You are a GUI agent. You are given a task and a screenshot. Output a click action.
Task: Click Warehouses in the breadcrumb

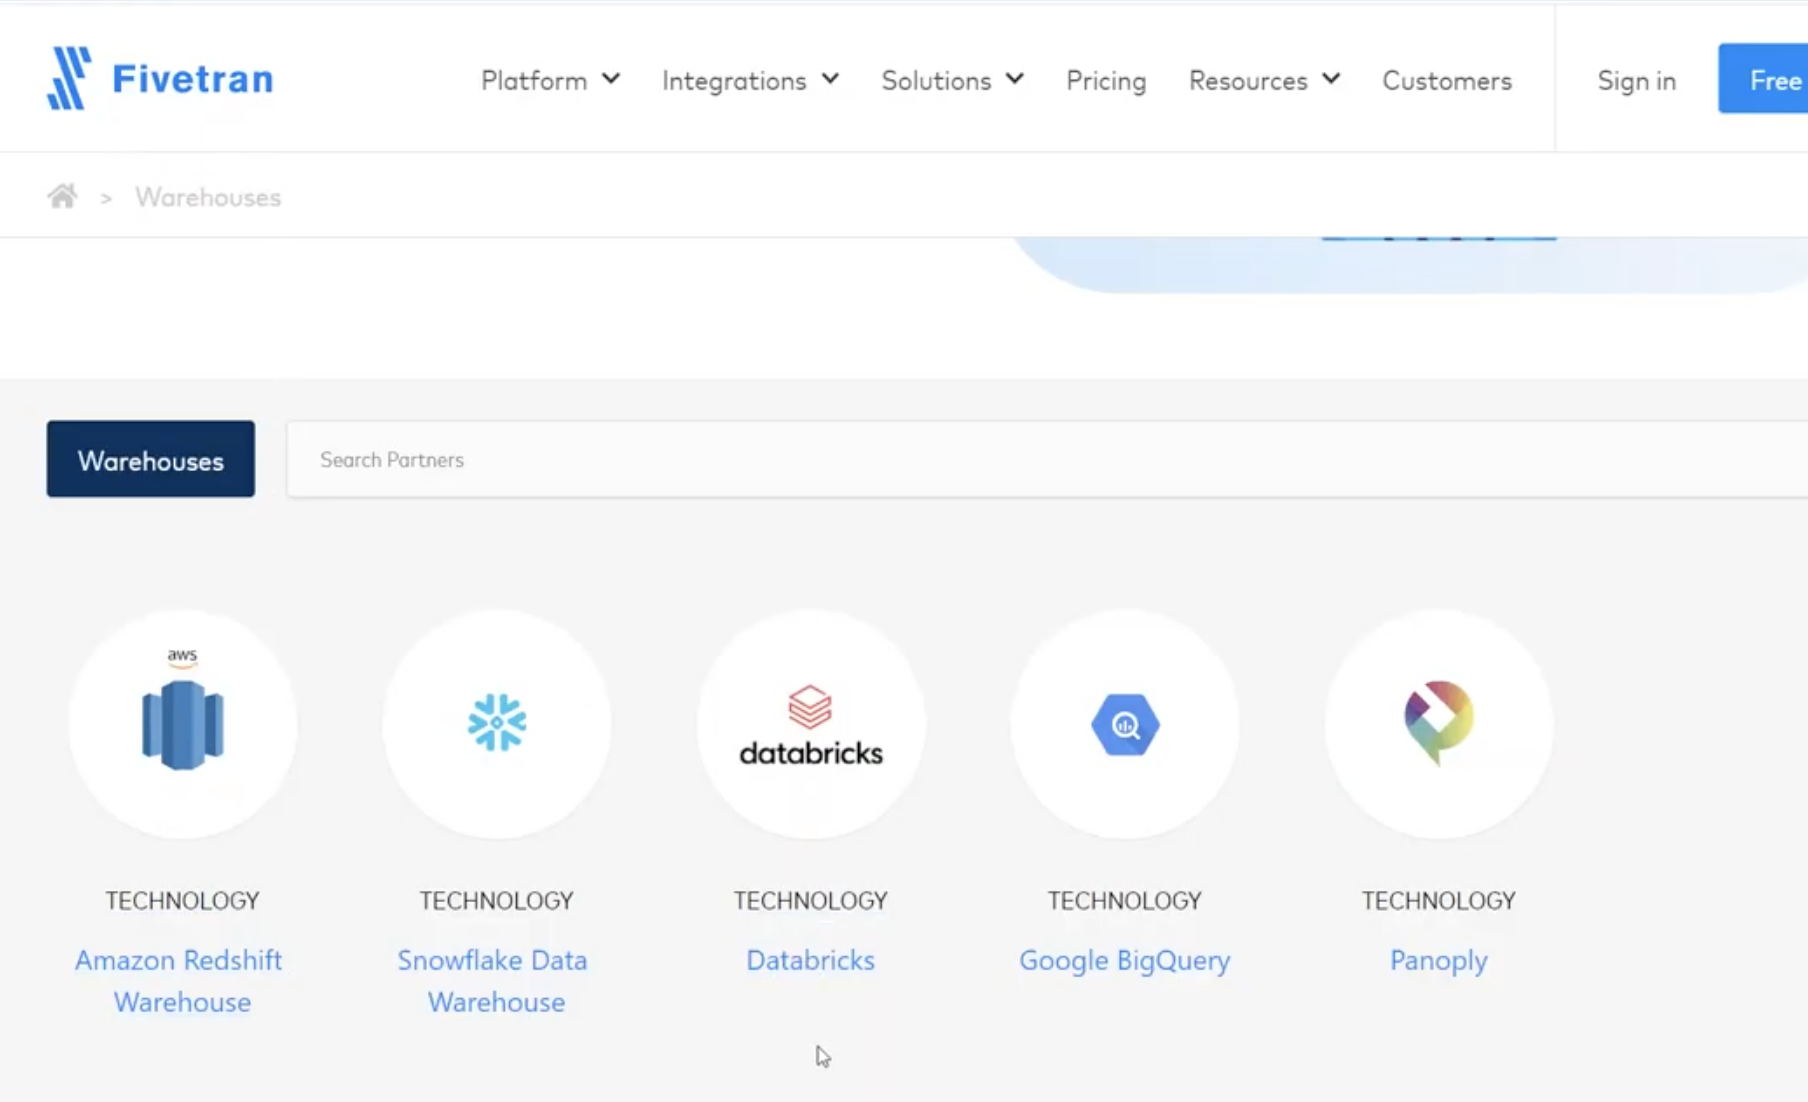click(x=208, y=197)
